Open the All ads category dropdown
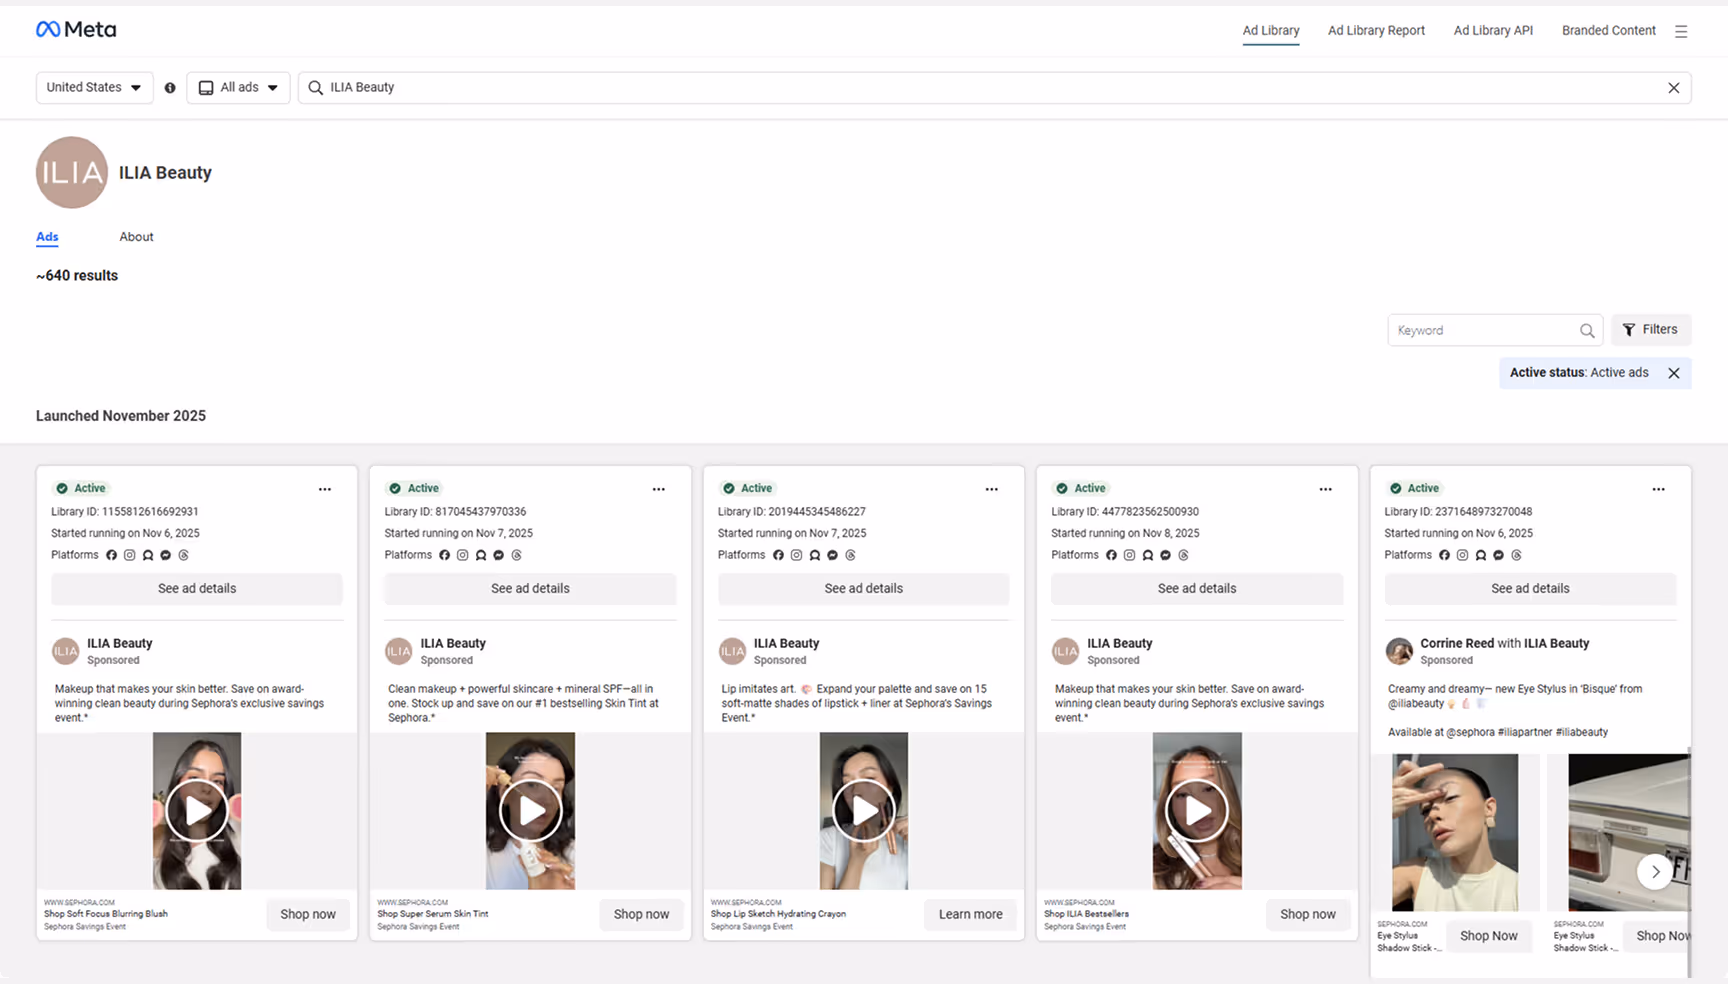Screen dimensions: 1728x984 pos(238,88)
